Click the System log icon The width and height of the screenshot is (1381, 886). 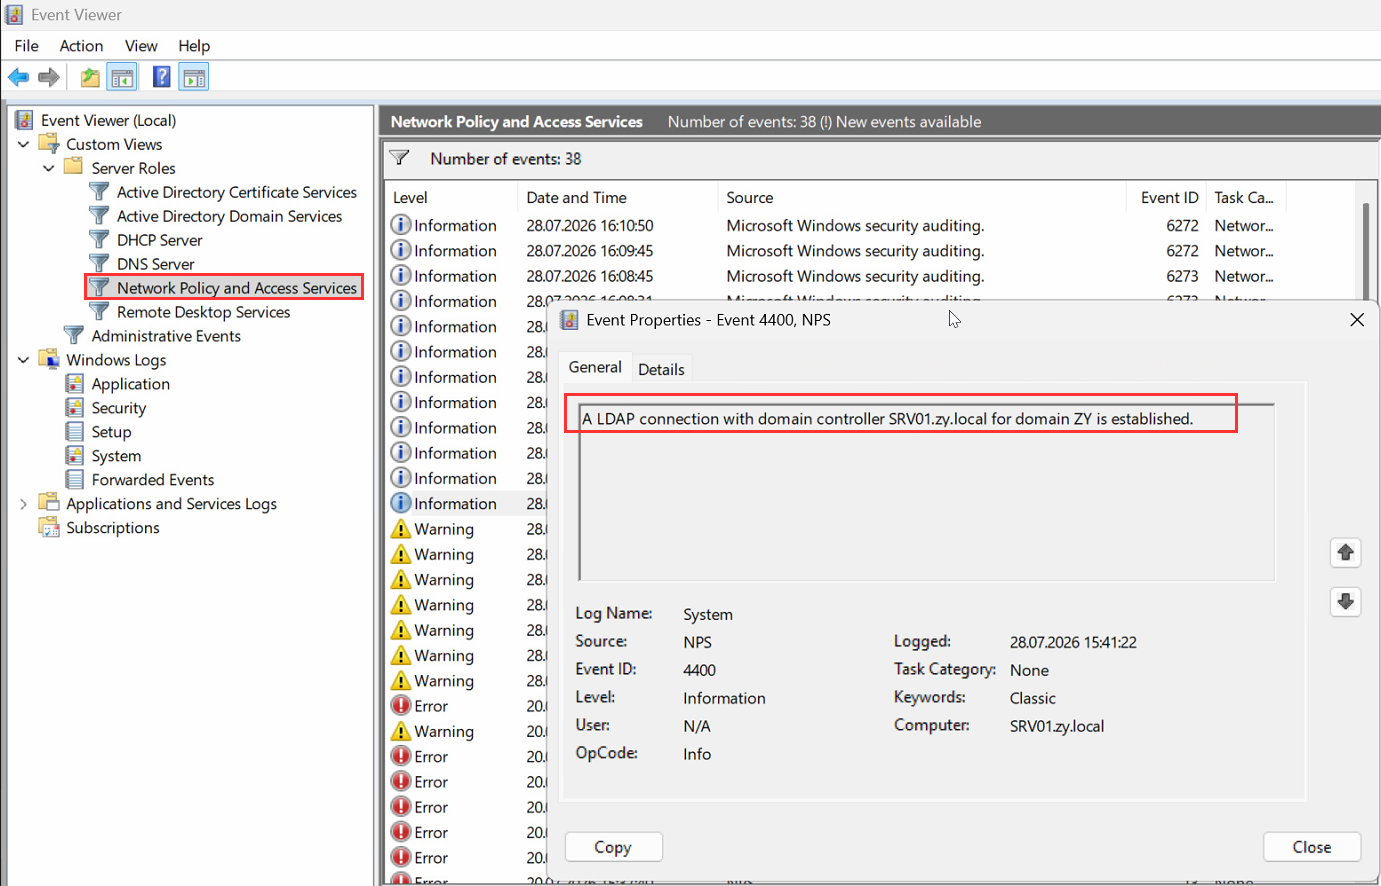(x=74, y=455)
